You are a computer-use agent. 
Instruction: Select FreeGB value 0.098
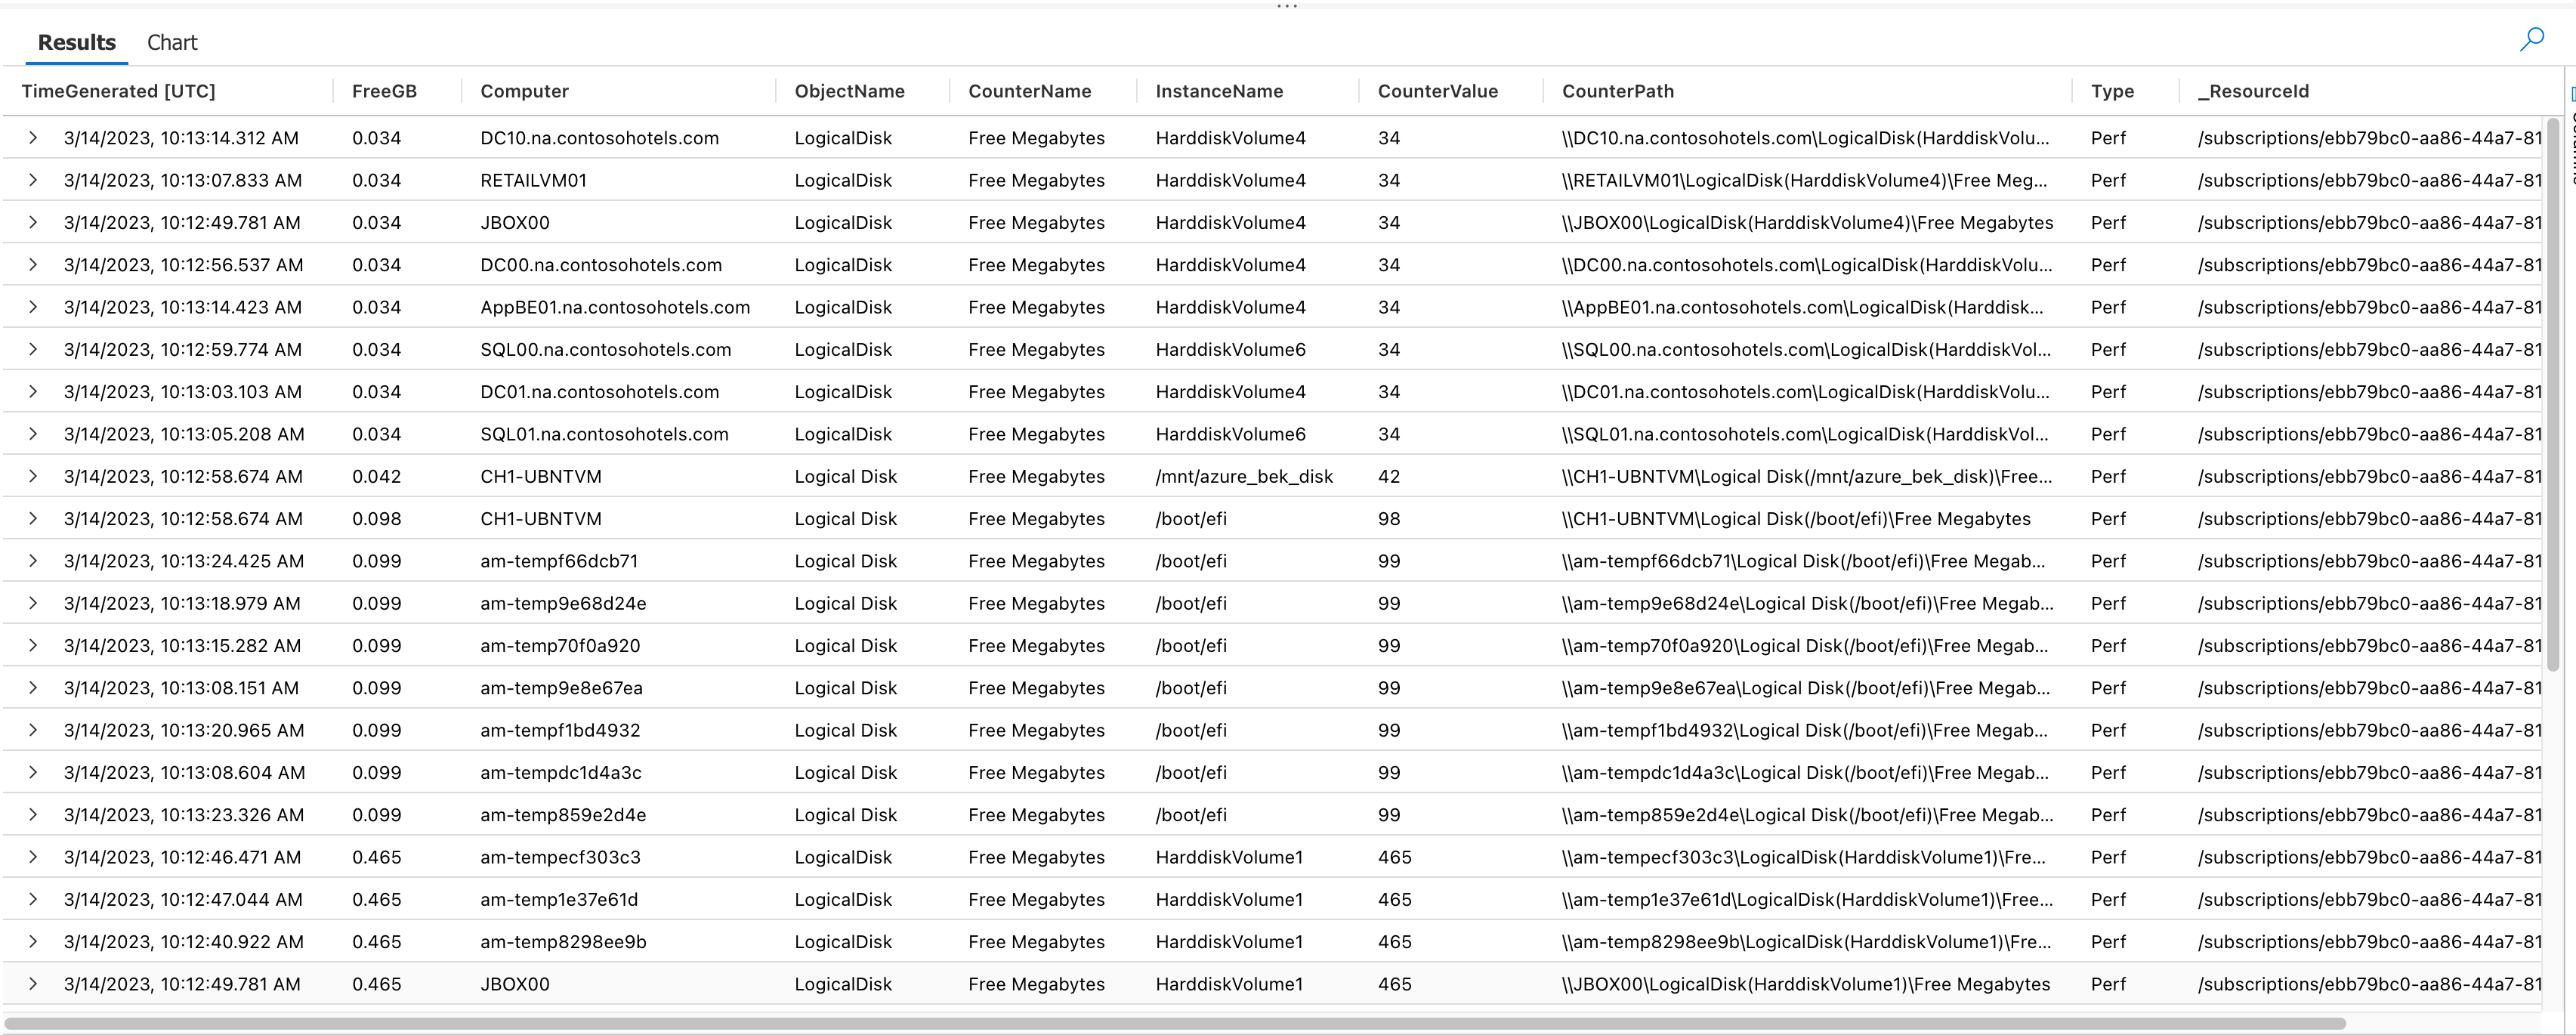coord(376,519)
